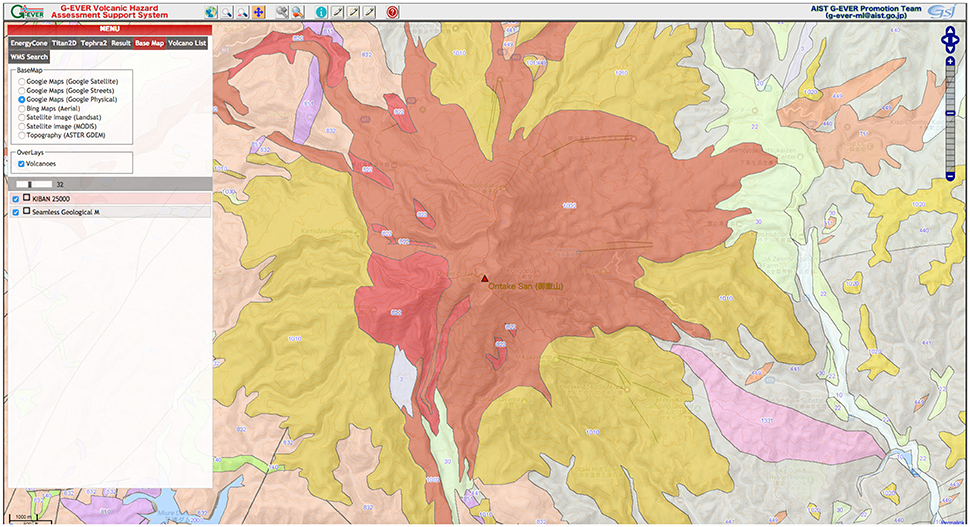Pan map left with the arrow control
The image size is (970, 527).
click(x=945, y=40)
